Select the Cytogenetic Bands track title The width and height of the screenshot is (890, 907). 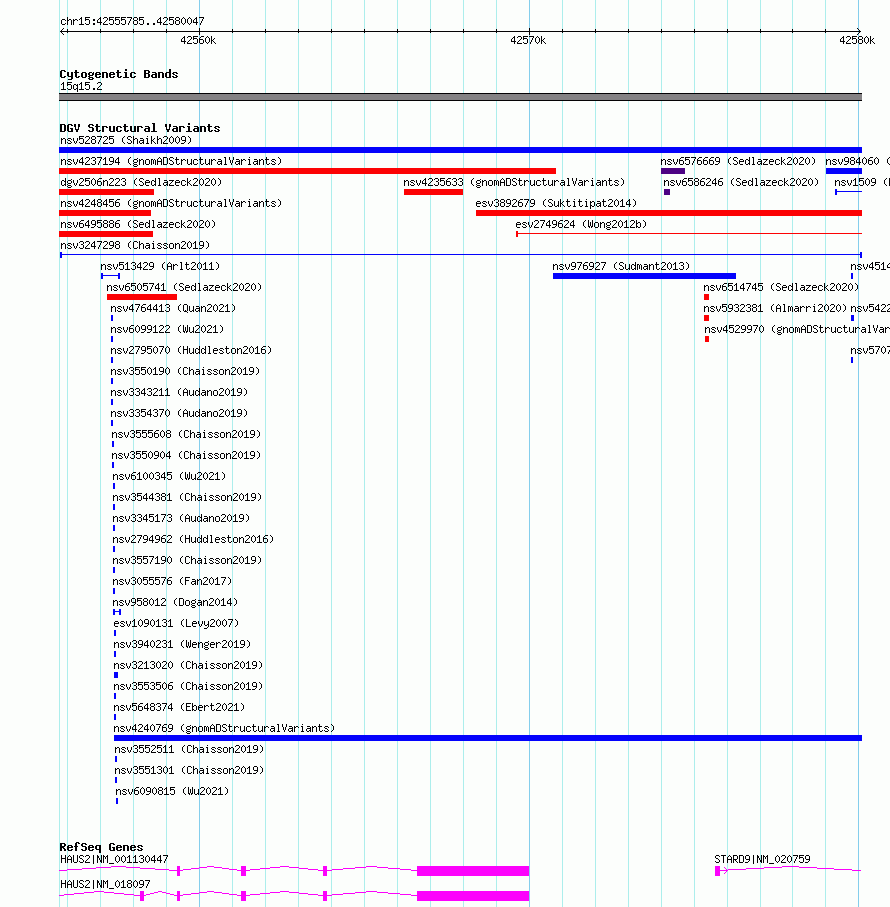[119, 74]
